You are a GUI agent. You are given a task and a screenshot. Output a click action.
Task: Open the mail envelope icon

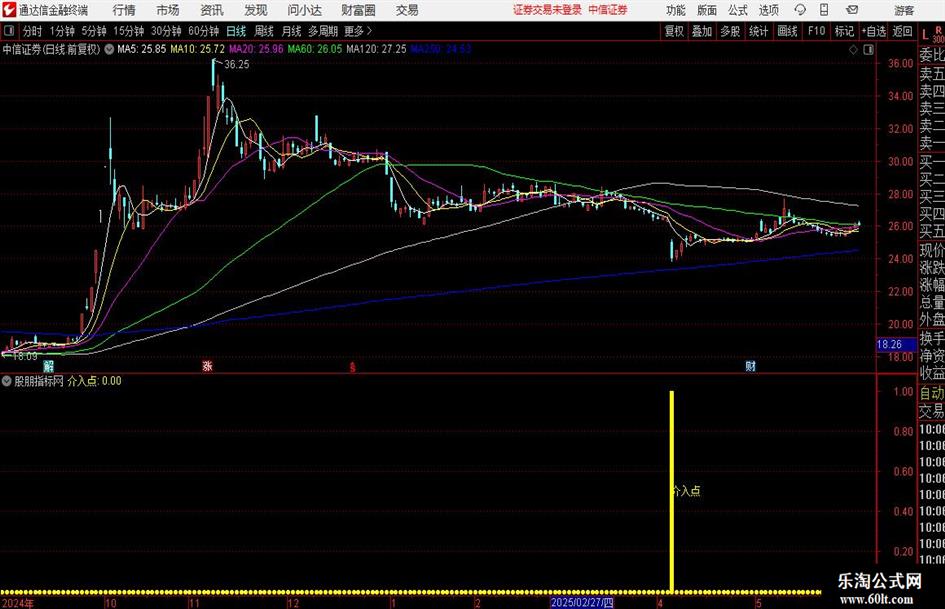click(852, 10)
